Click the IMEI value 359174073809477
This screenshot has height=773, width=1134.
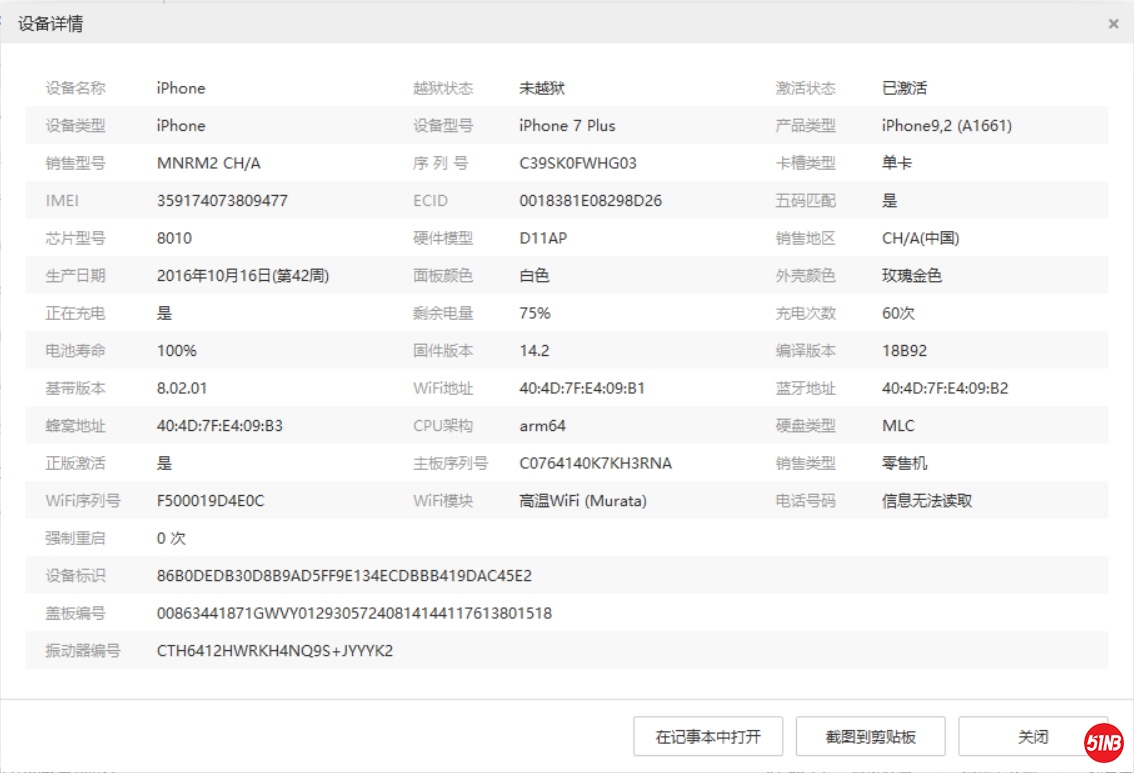(x=222, y=201)
